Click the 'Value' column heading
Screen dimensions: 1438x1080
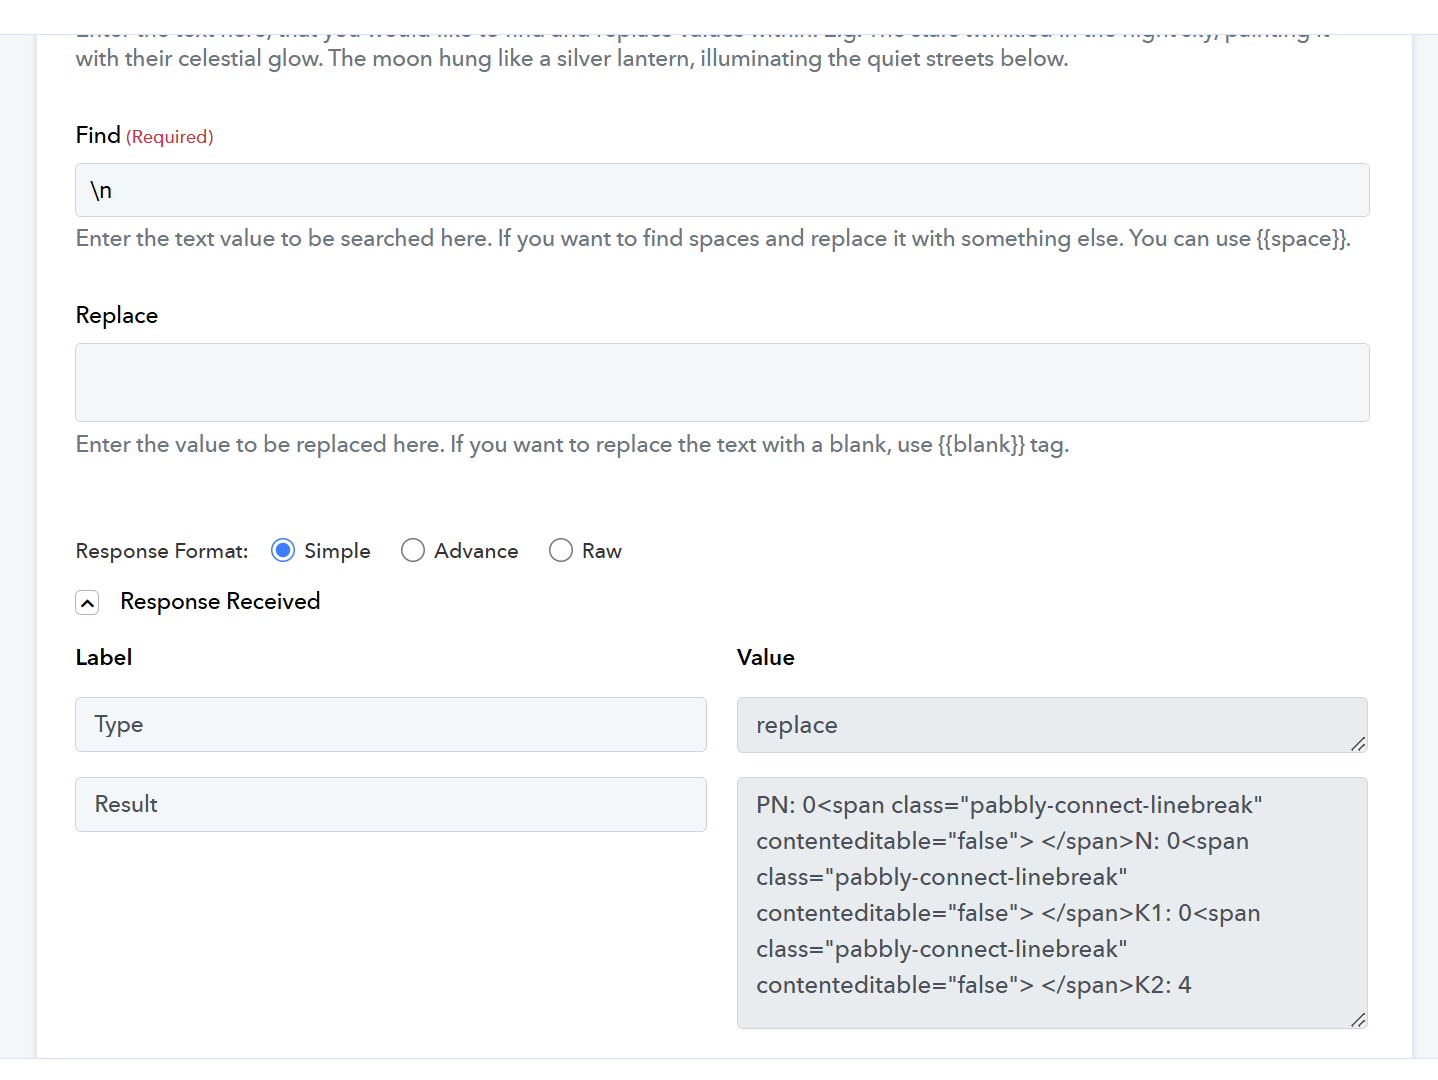pos(765,657)
